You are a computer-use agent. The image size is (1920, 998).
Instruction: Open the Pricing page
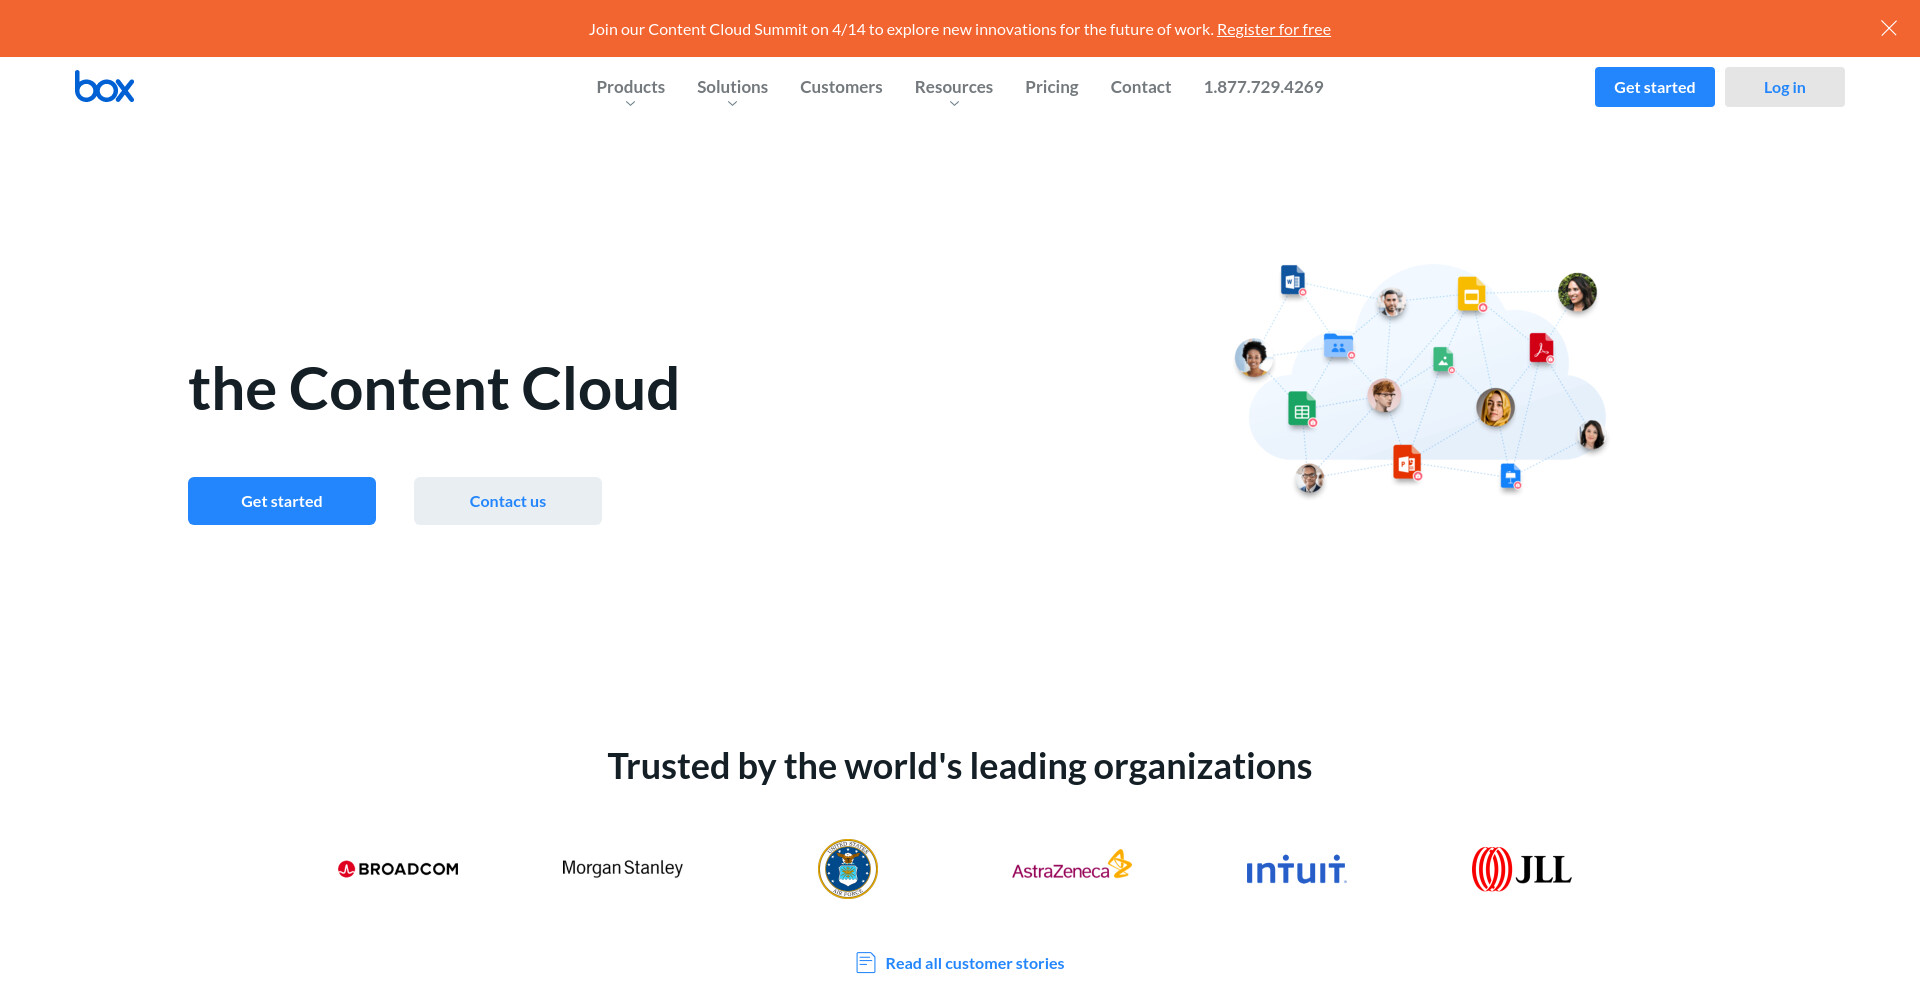pos(1052,87)
